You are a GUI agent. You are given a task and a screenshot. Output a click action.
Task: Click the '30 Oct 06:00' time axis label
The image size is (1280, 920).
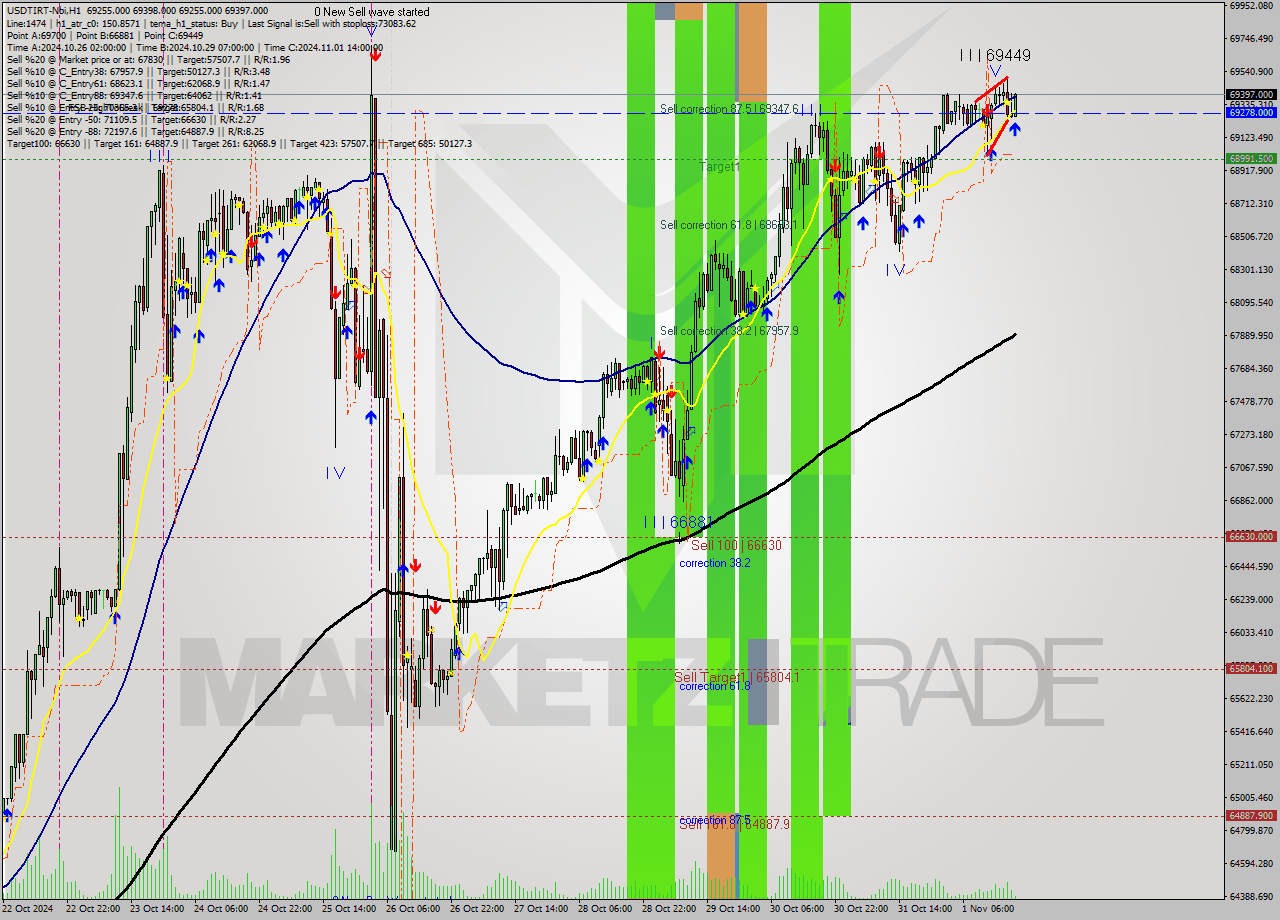pyautogui.click(x=798, y=908)
